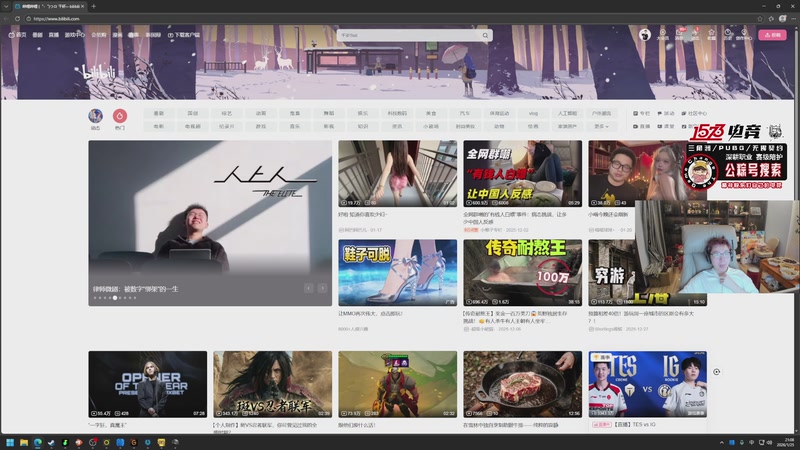Expand the 更多 category dropdown
Viewport: 800px width, 450px height.
[601, 126]
